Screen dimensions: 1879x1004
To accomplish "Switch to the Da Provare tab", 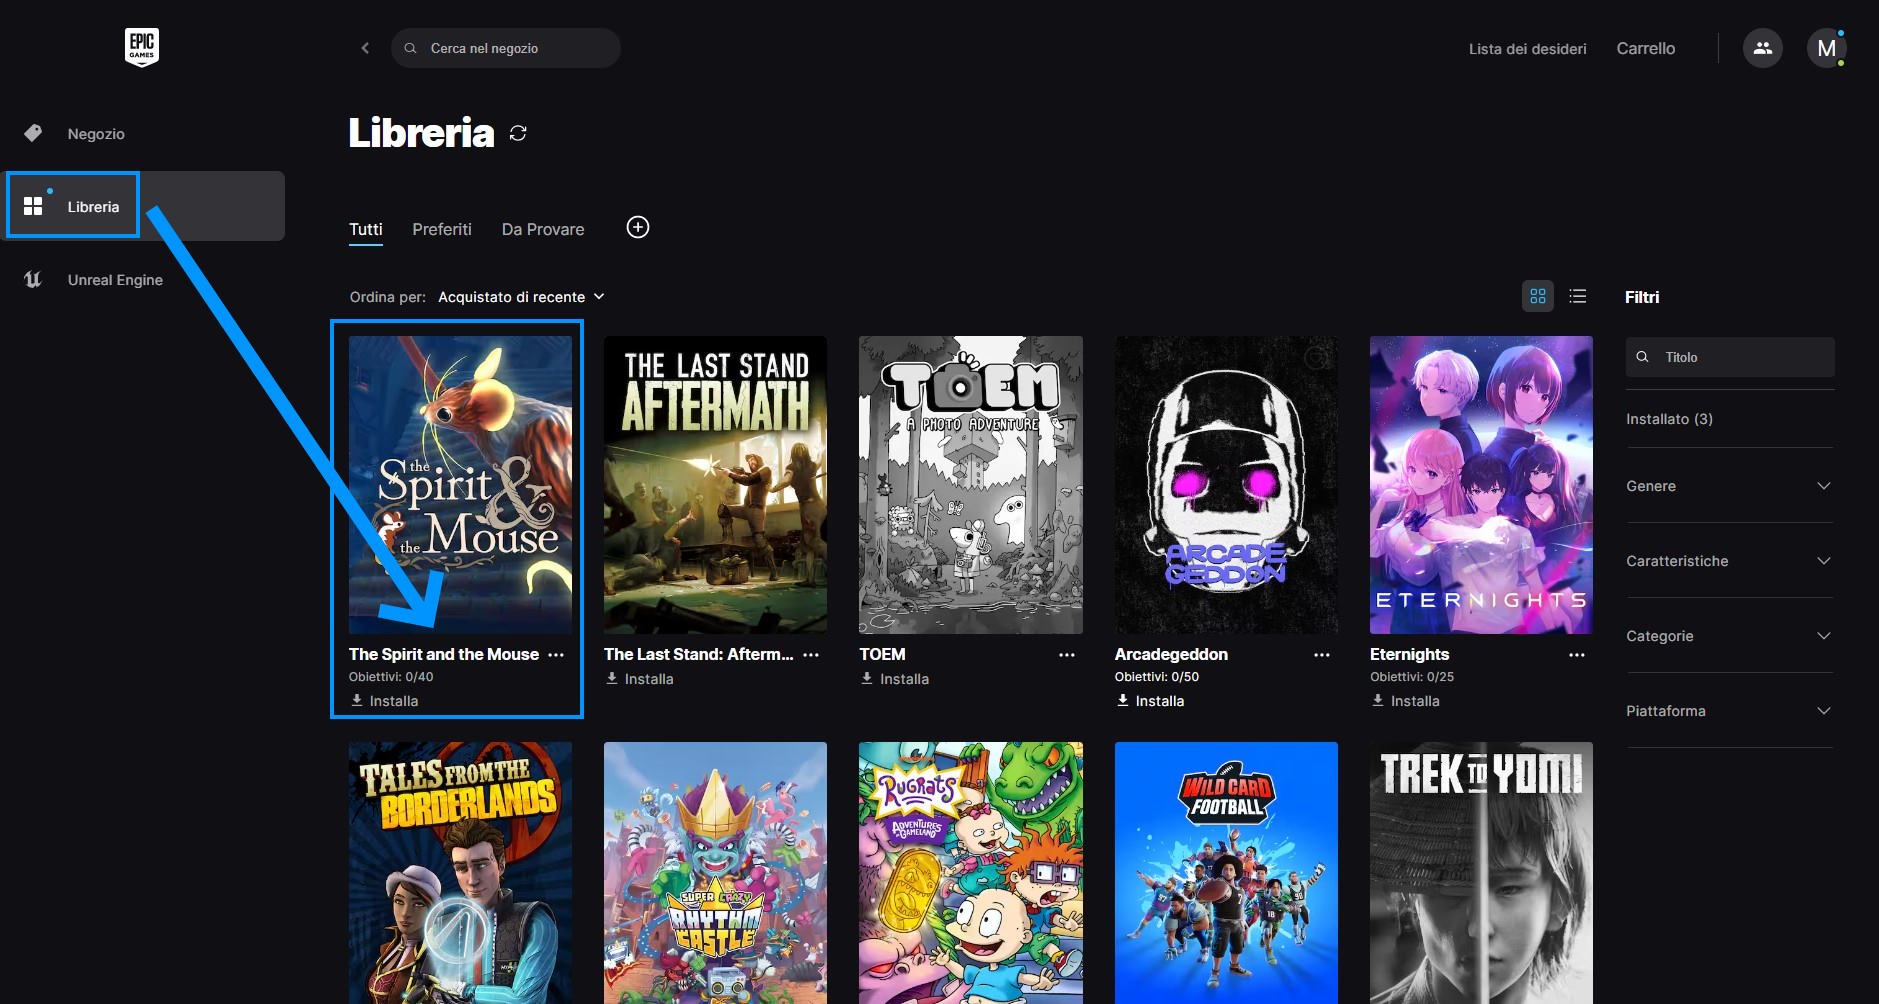I will tap(543, 229).
